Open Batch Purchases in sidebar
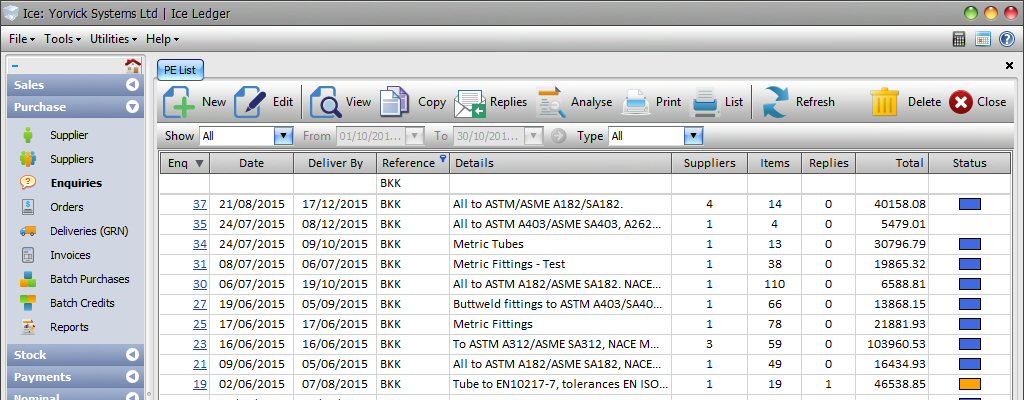The height and width of the screenshot is (400, 1024). tap(90, 279)
